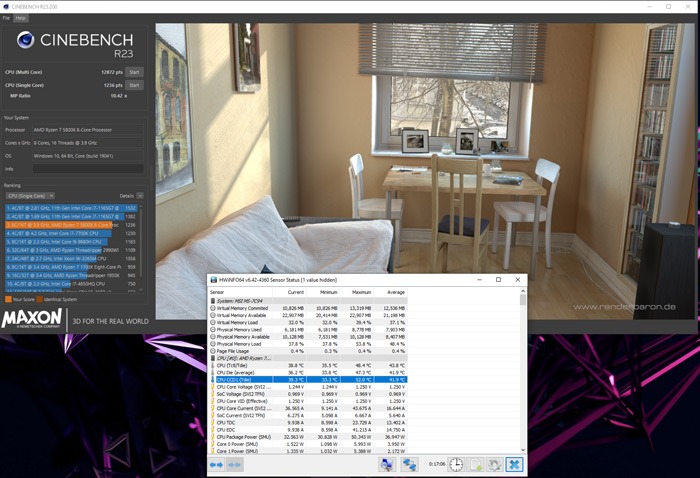Viewport: 700px width, 478px height.
Task: Select ranking entry 9 Threadripper 1950X
Action: [71, 275]
